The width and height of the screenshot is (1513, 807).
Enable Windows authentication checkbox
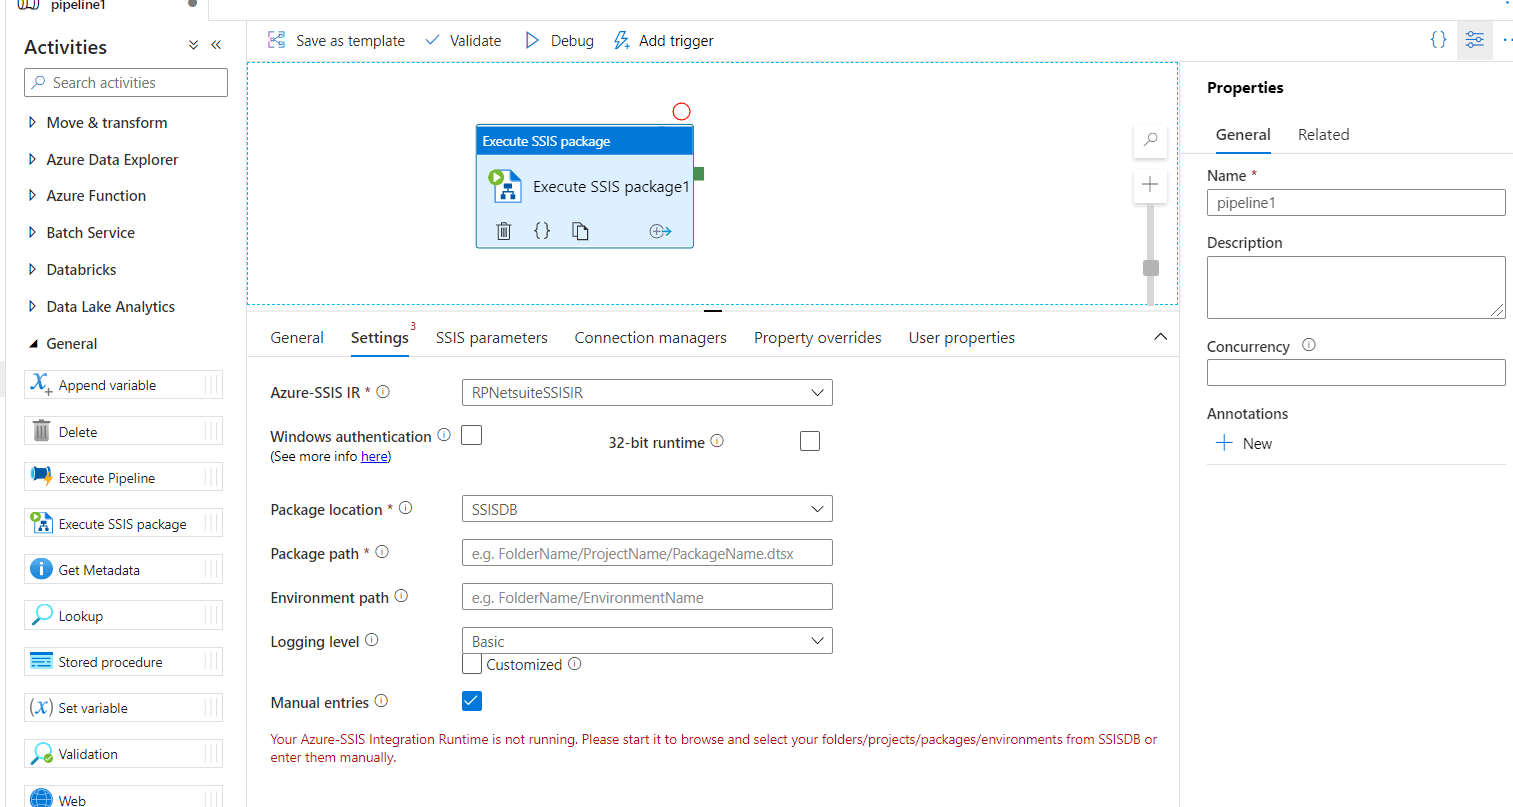coord(472,435)
